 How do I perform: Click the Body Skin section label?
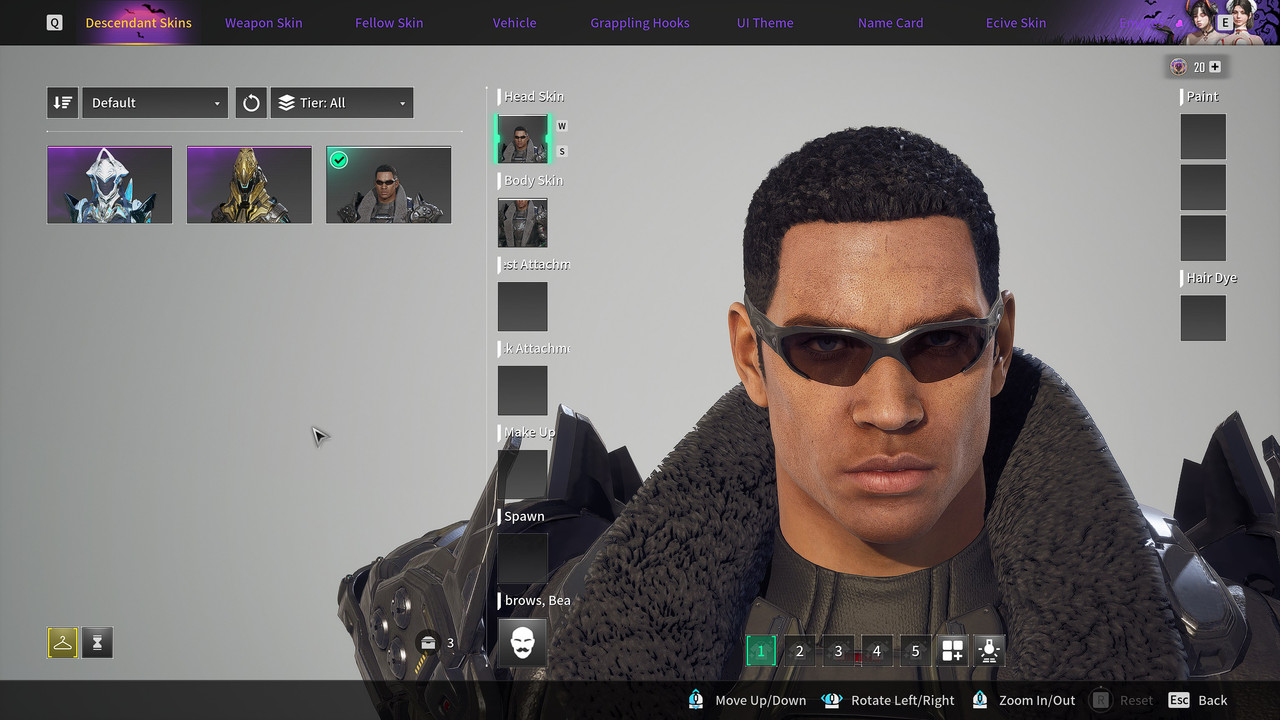(x=534, y=180)
